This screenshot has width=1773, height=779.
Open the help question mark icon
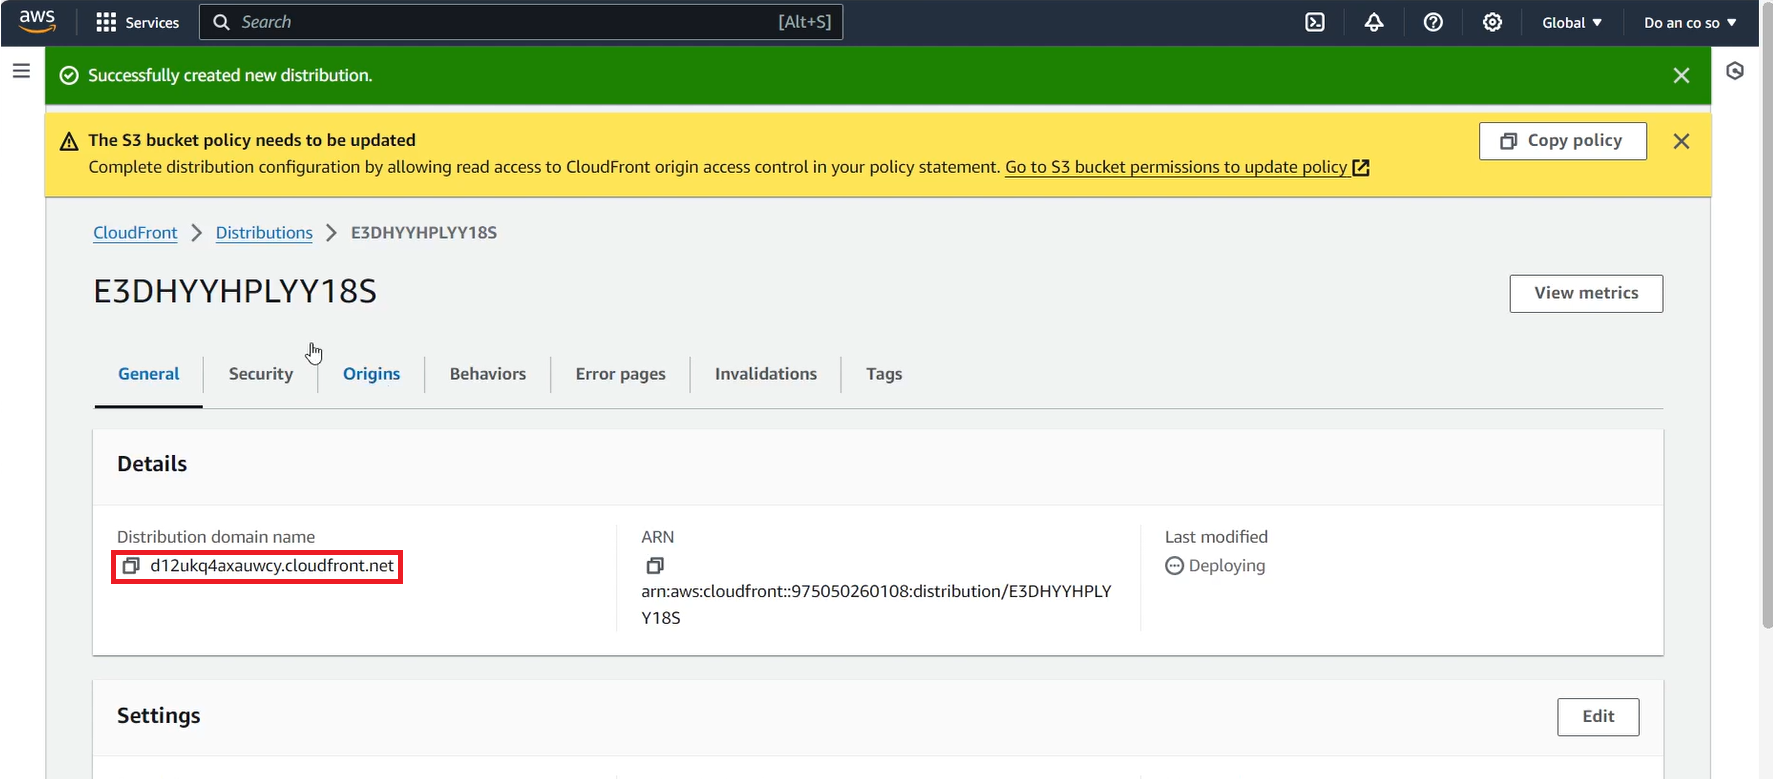pos(1433,22)
